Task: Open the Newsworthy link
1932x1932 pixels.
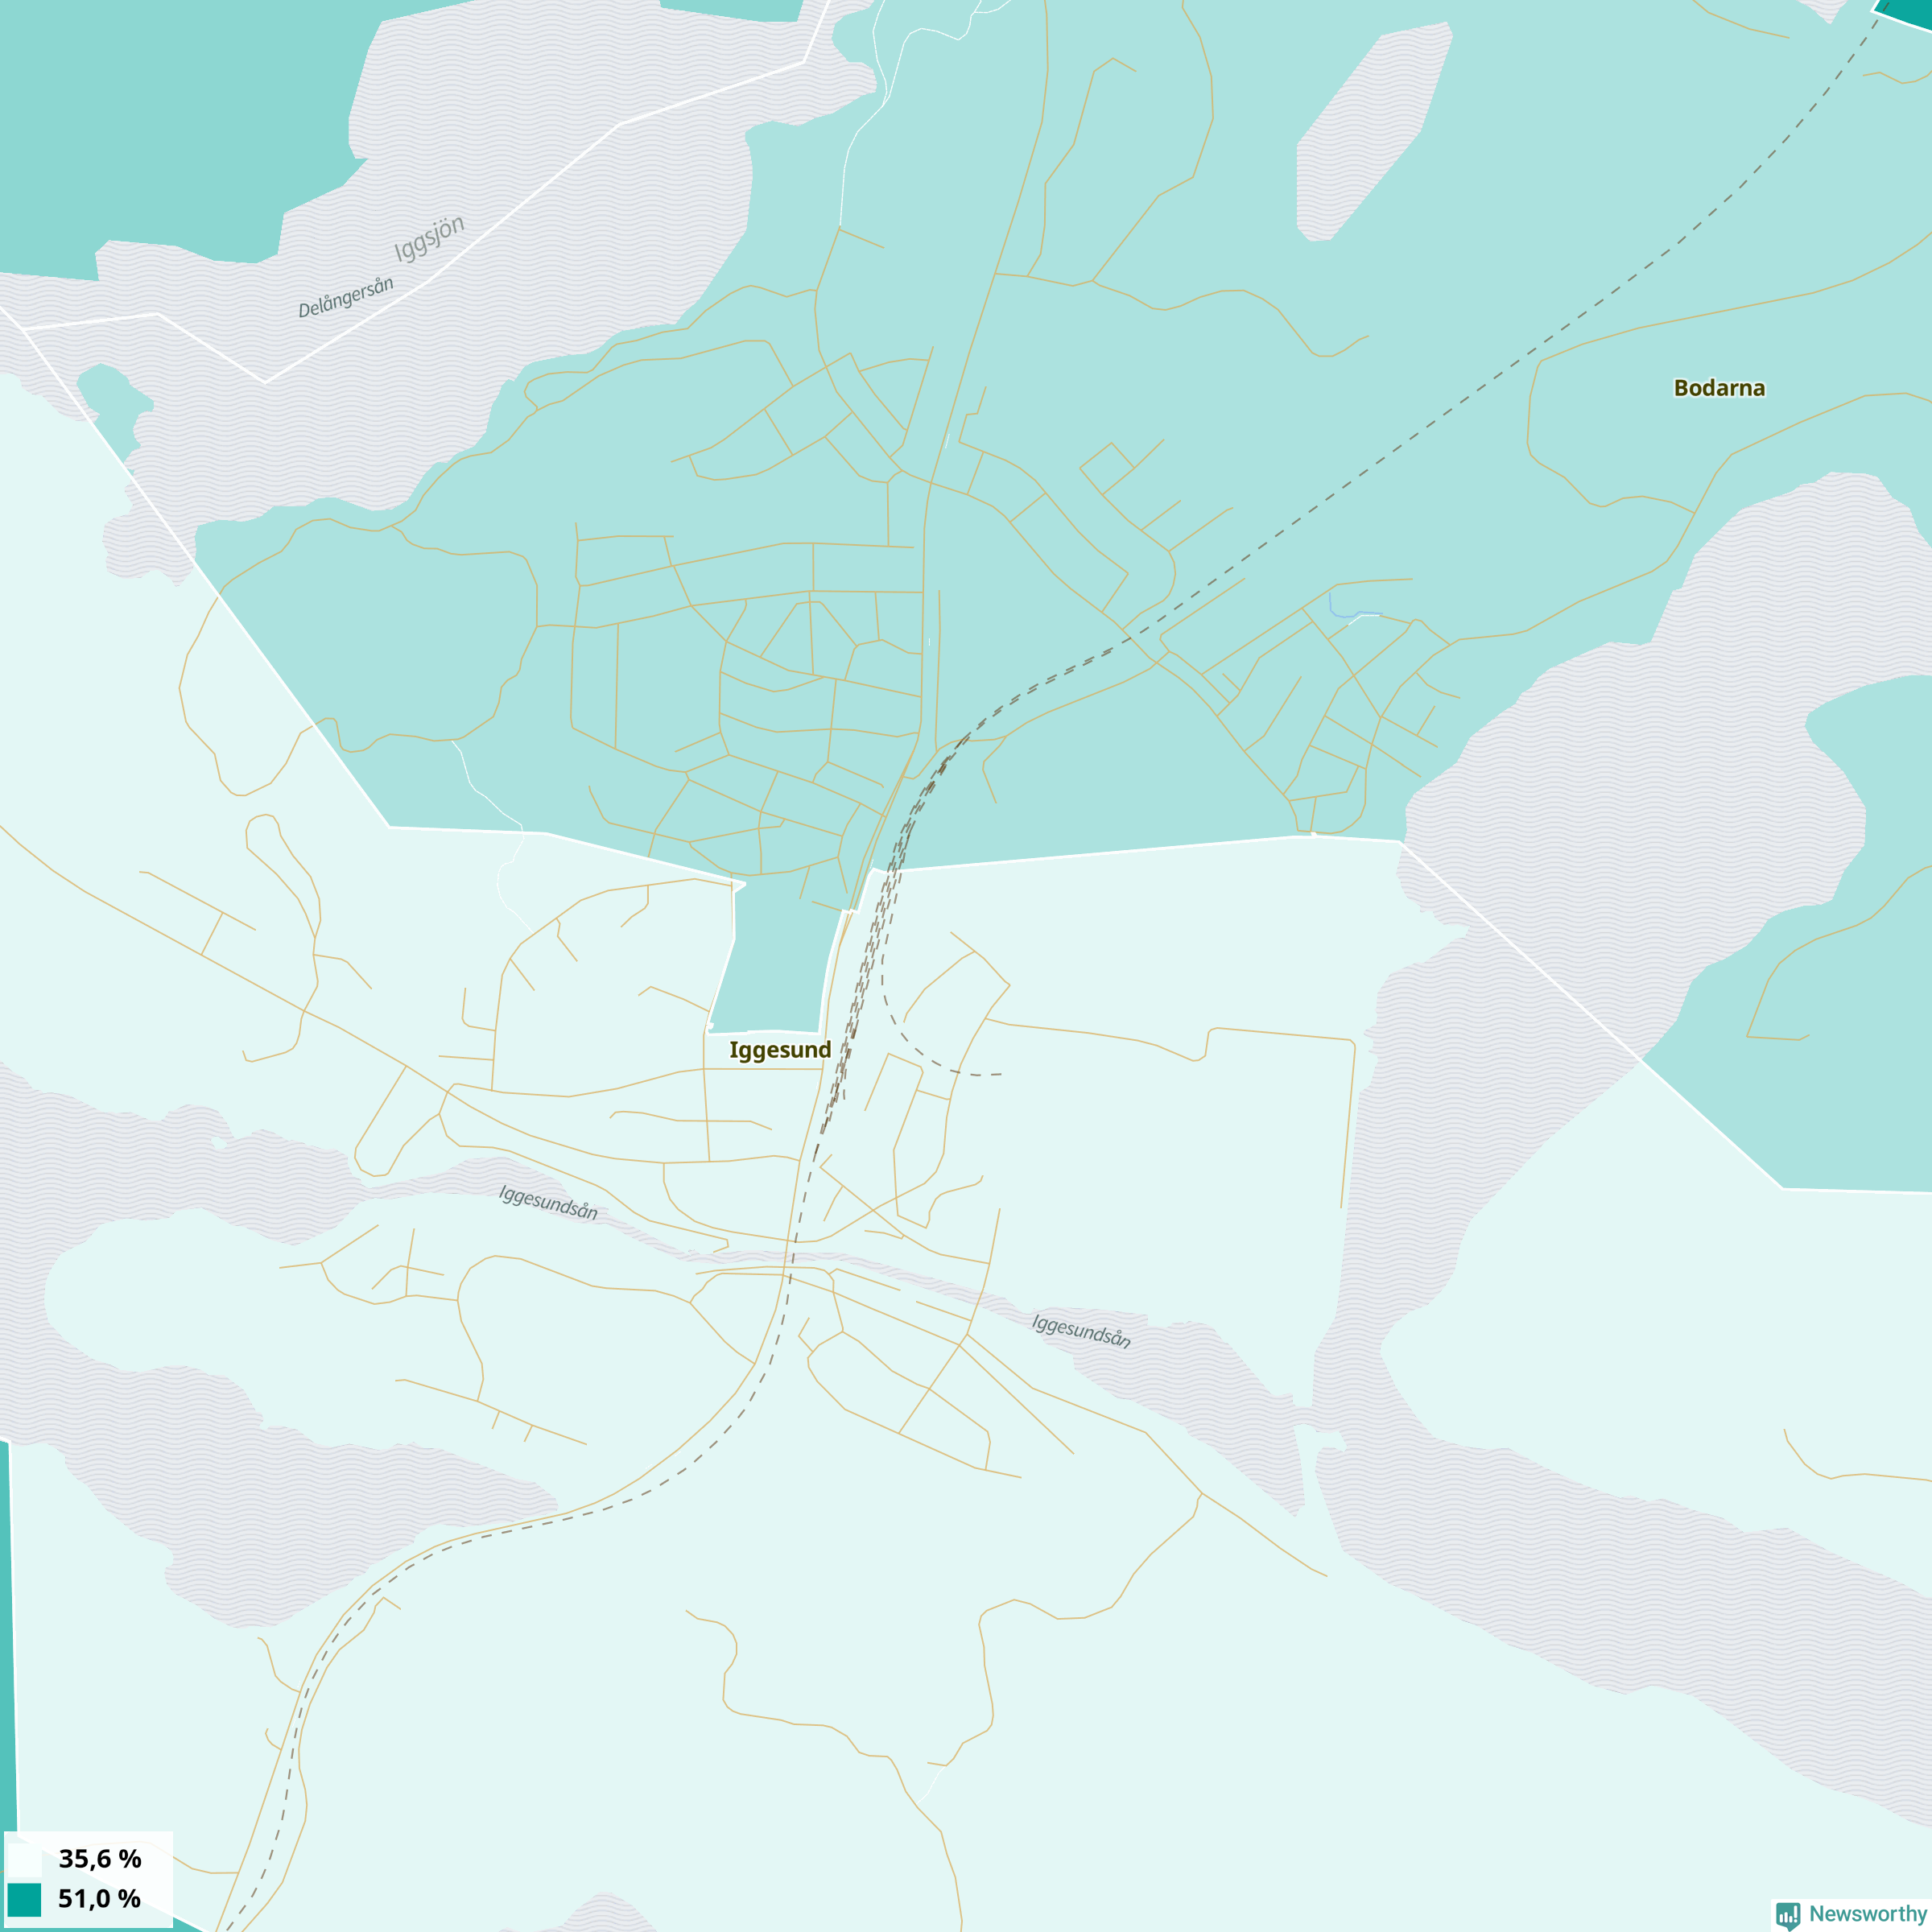Action: pyautogui.click(x=1851, y=1914)
